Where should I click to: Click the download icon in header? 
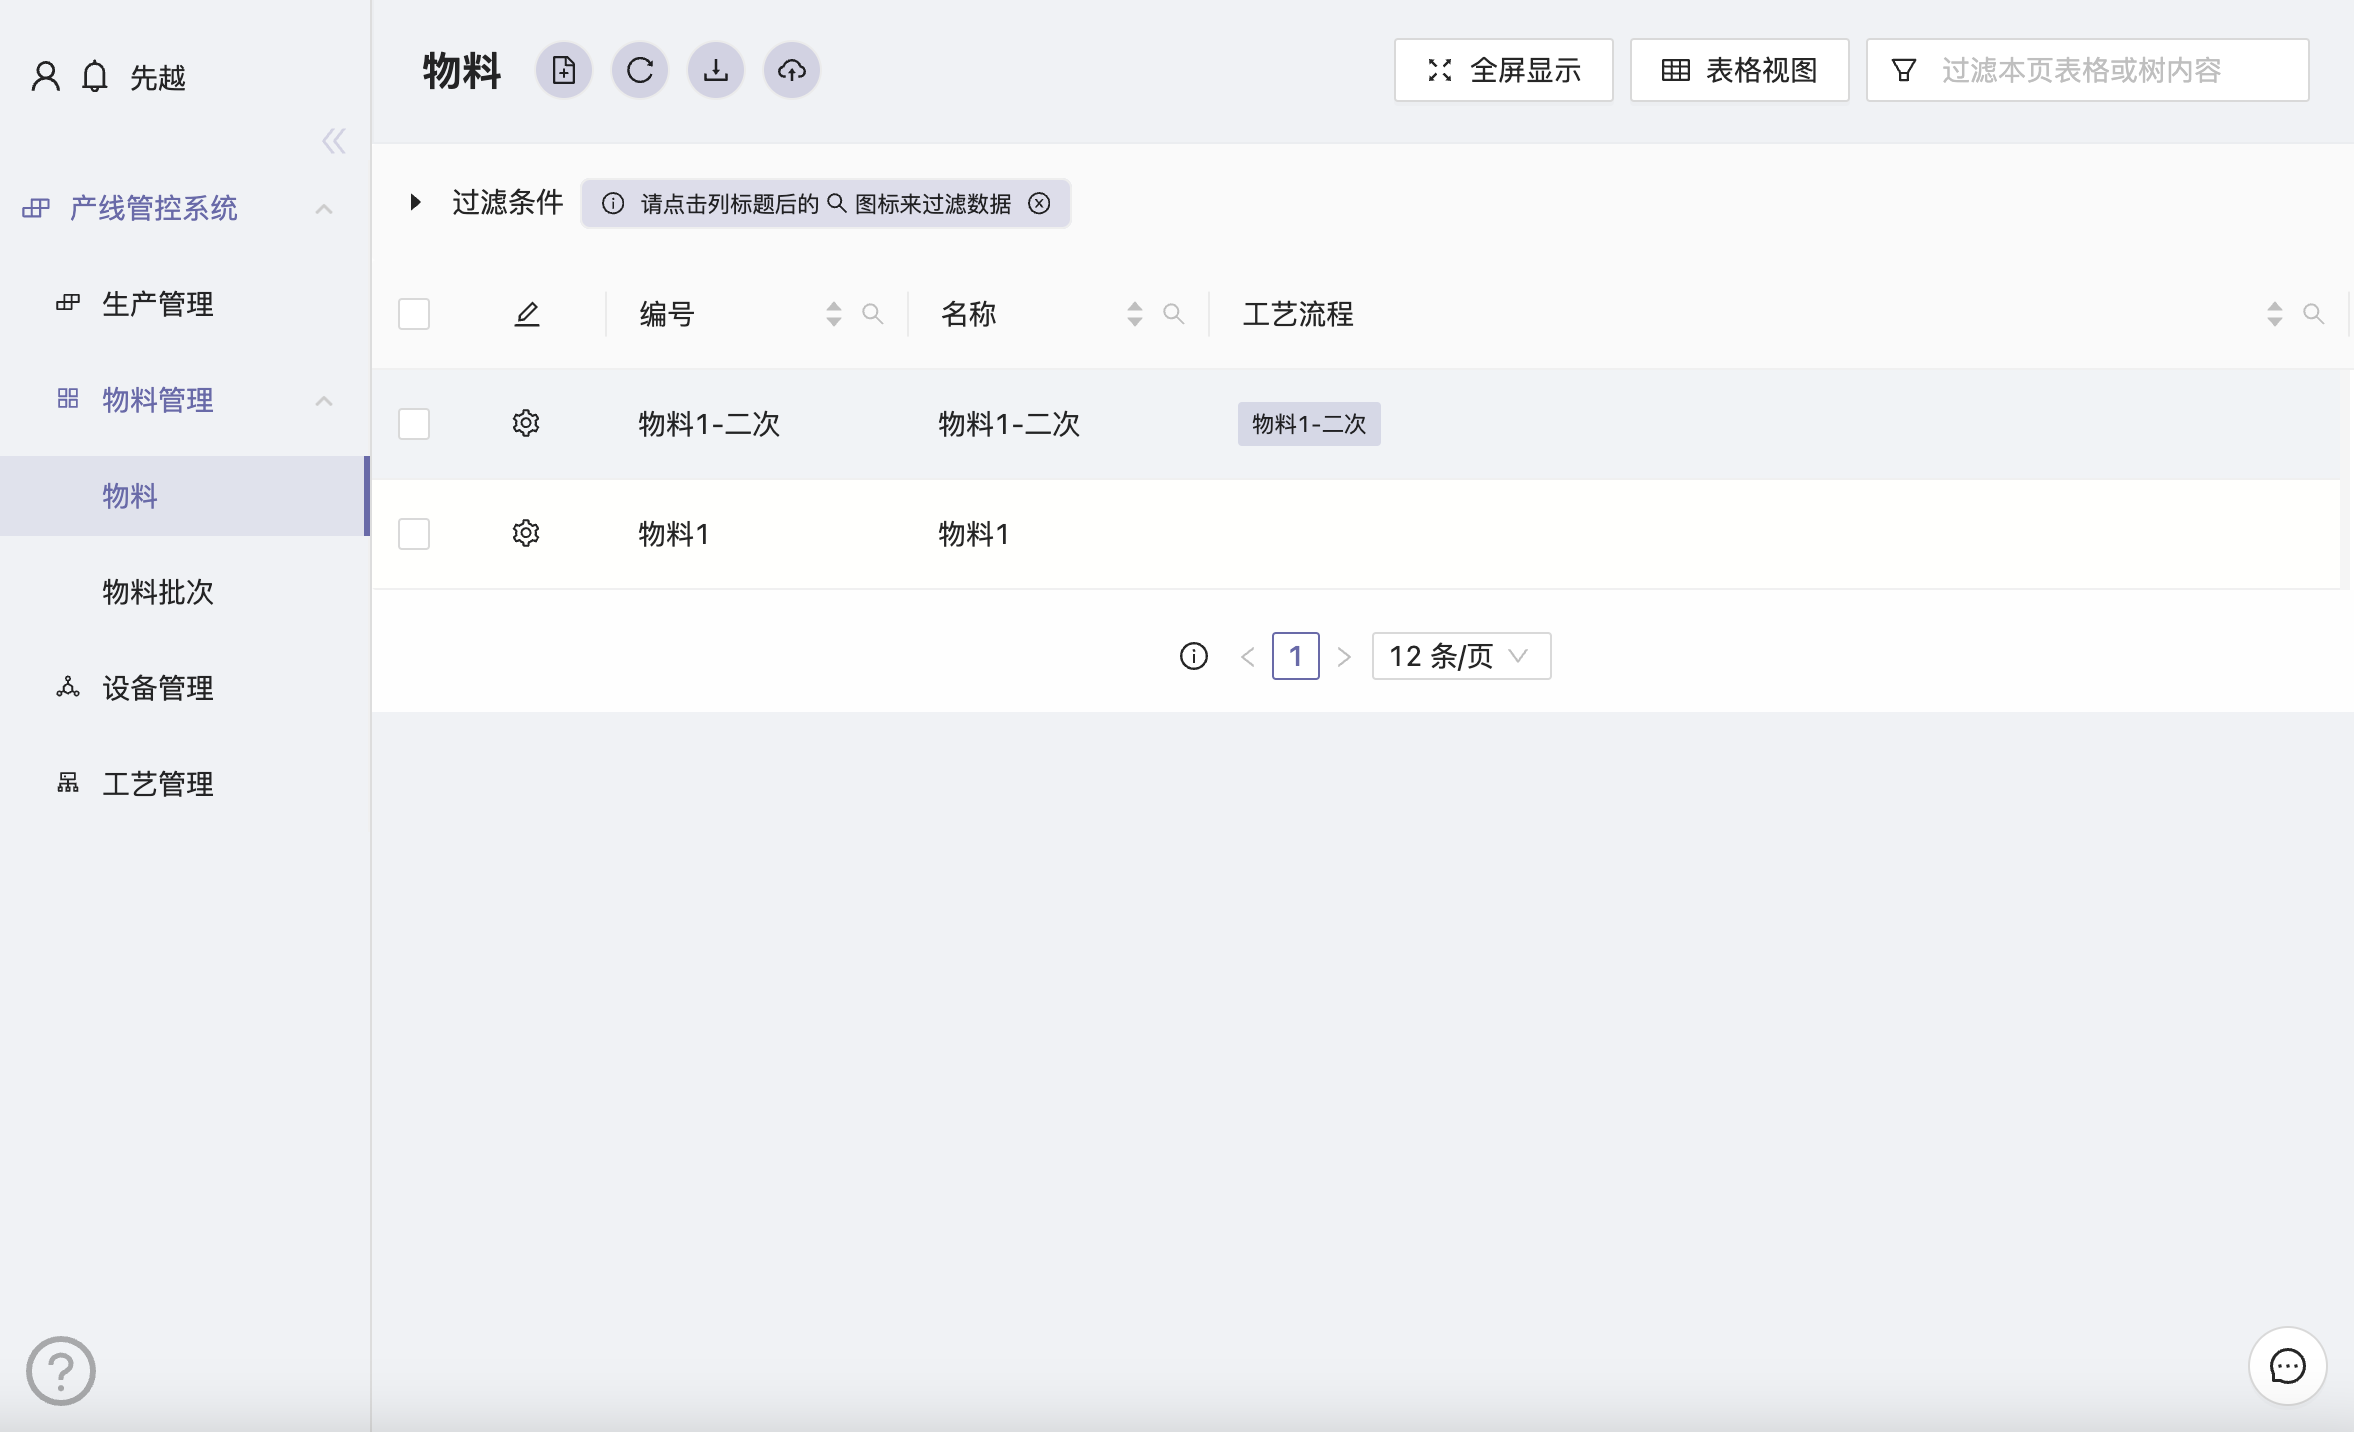pyautogui.click(x=716, y=71)
